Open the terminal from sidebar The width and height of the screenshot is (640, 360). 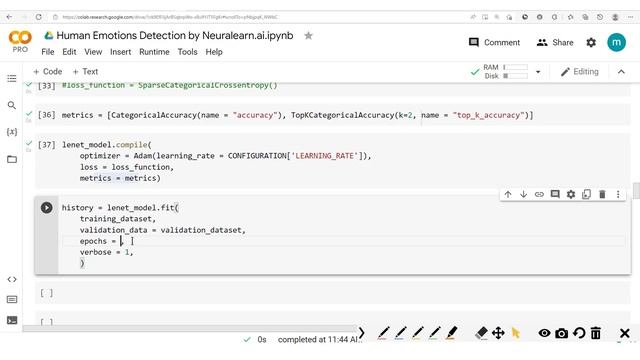[x=12, y=320]
